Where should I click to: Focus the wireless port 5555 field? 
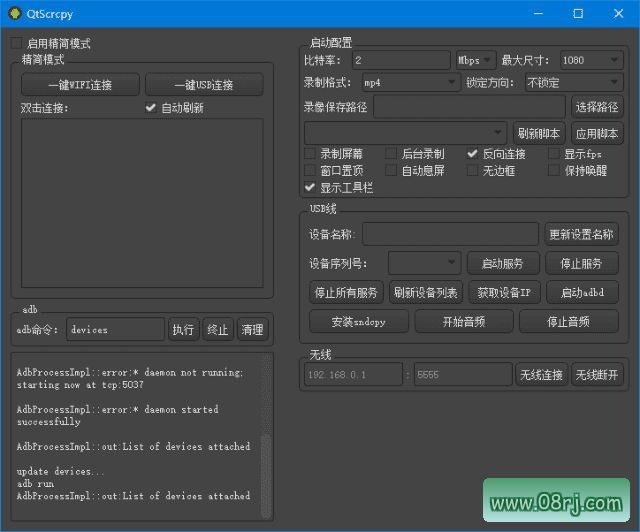pos(463,374)
